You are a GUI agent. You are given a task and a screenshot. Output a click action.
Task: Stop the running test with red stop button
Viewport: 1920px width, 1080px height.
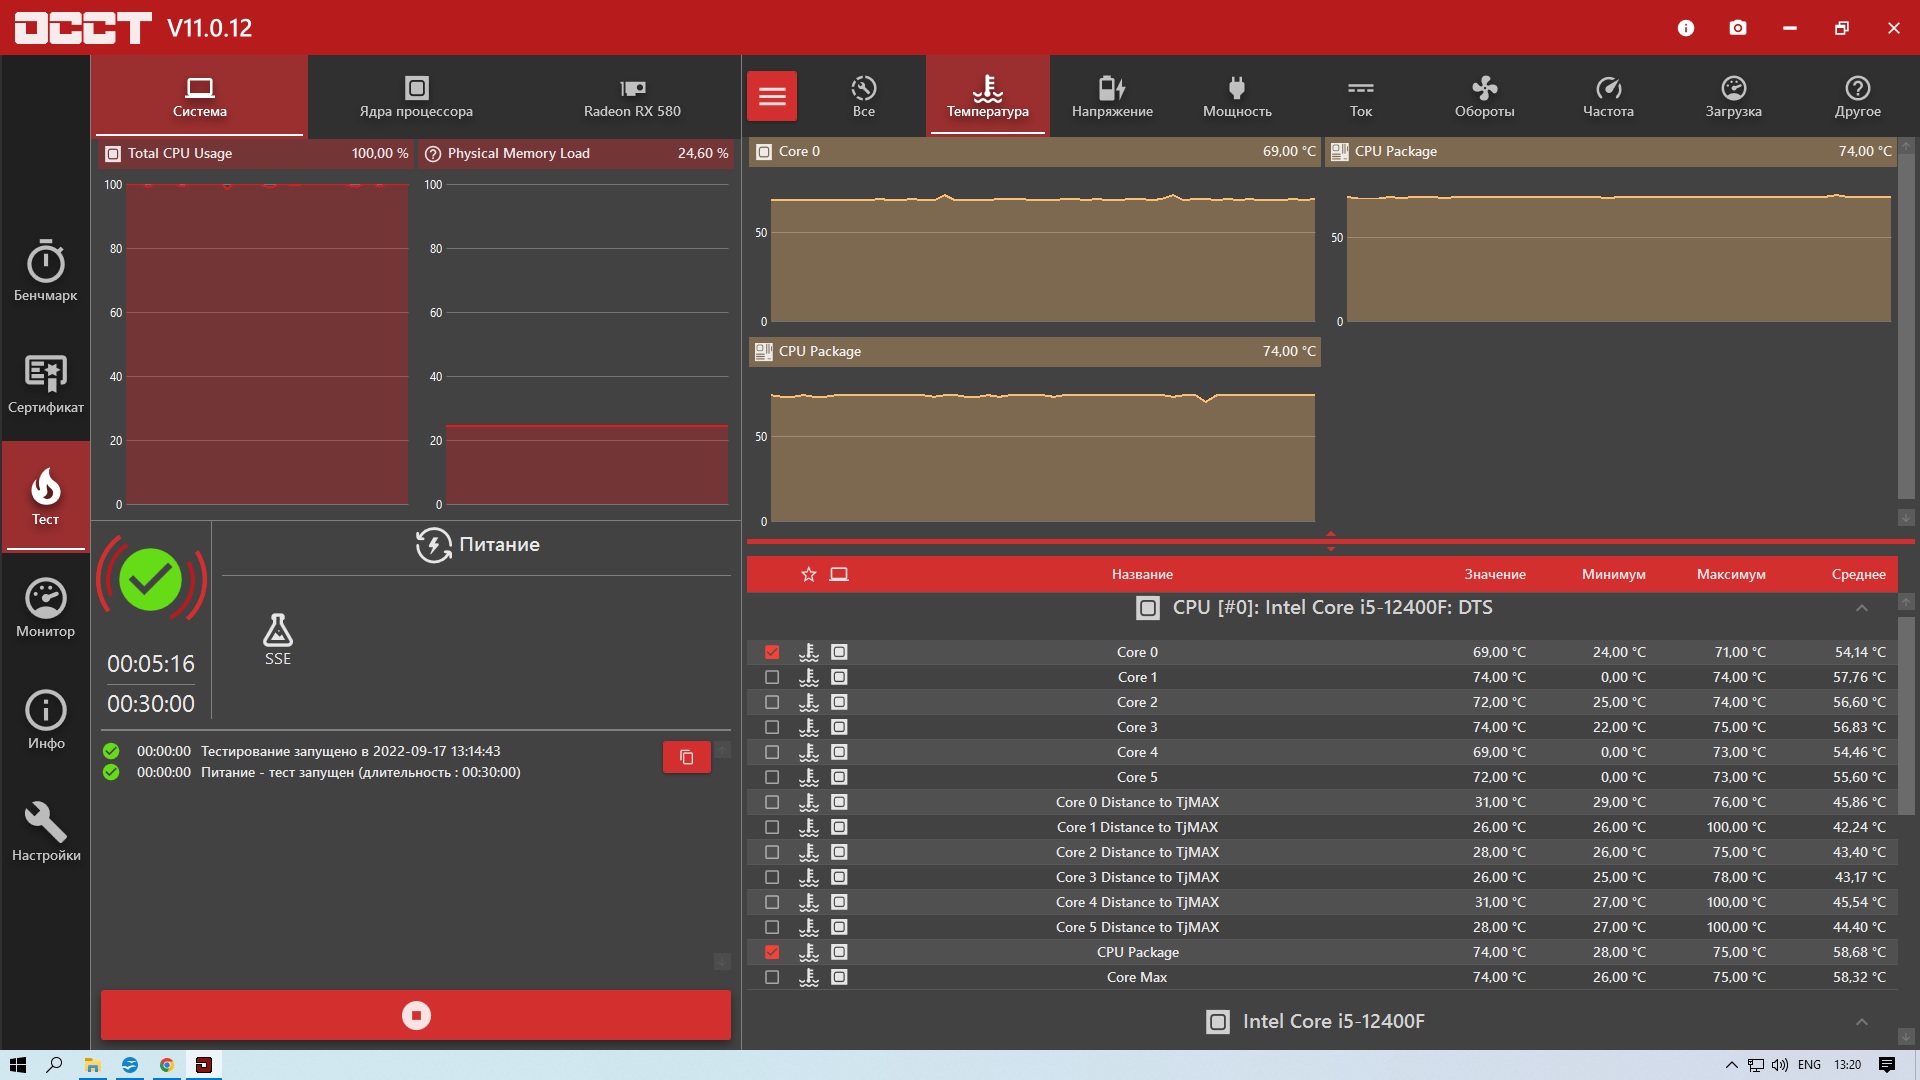coord(416,1015)
